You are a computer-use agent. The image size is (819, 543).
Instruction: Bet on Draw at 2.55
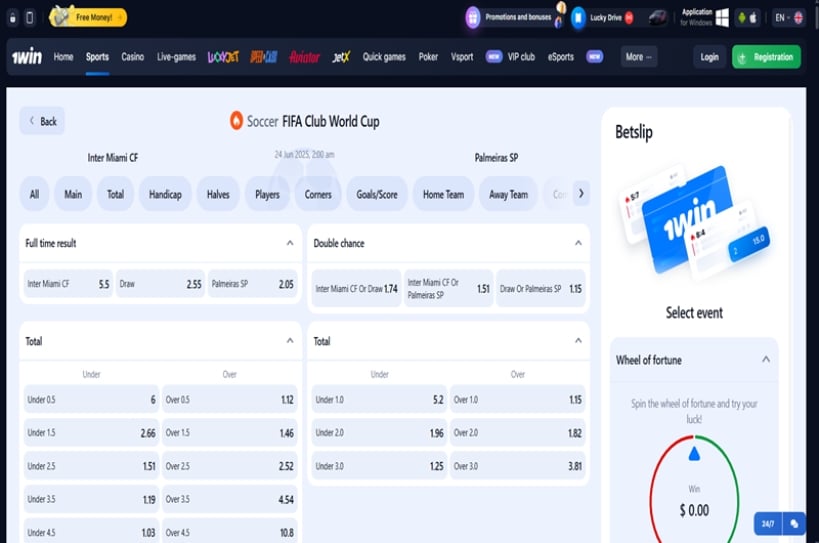(160, 284)
